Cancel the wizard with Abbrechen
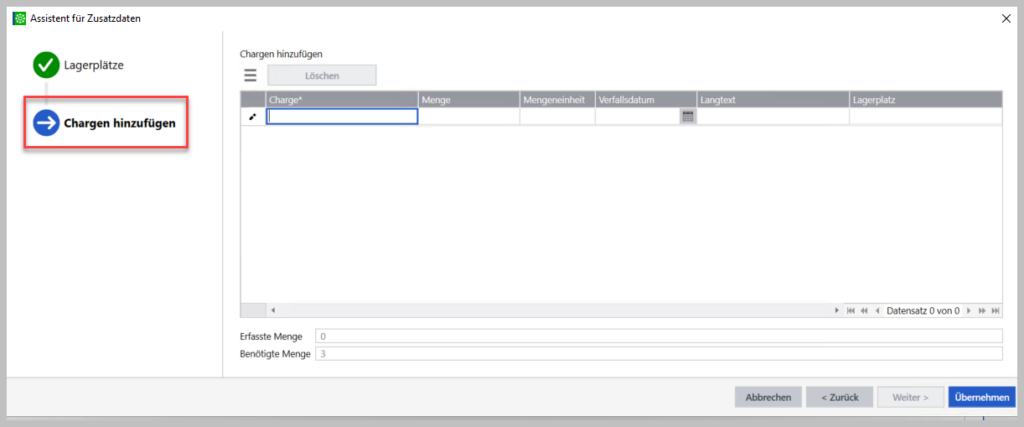The width and height of the screenshot is (1024, 427). coord(767,397)
